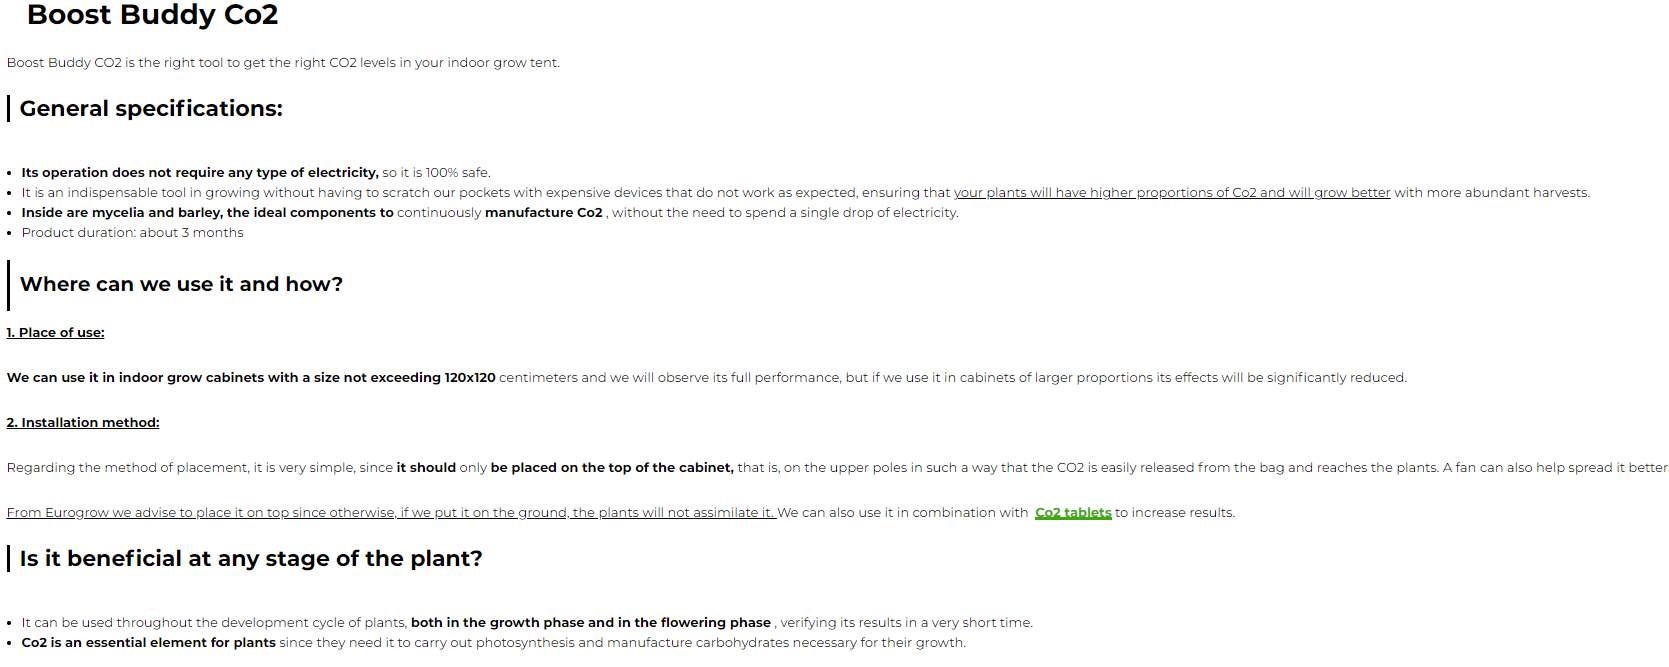Click the "Co2 is an essential element" bullet
1669x667 pixels.
tap(148, 643)
